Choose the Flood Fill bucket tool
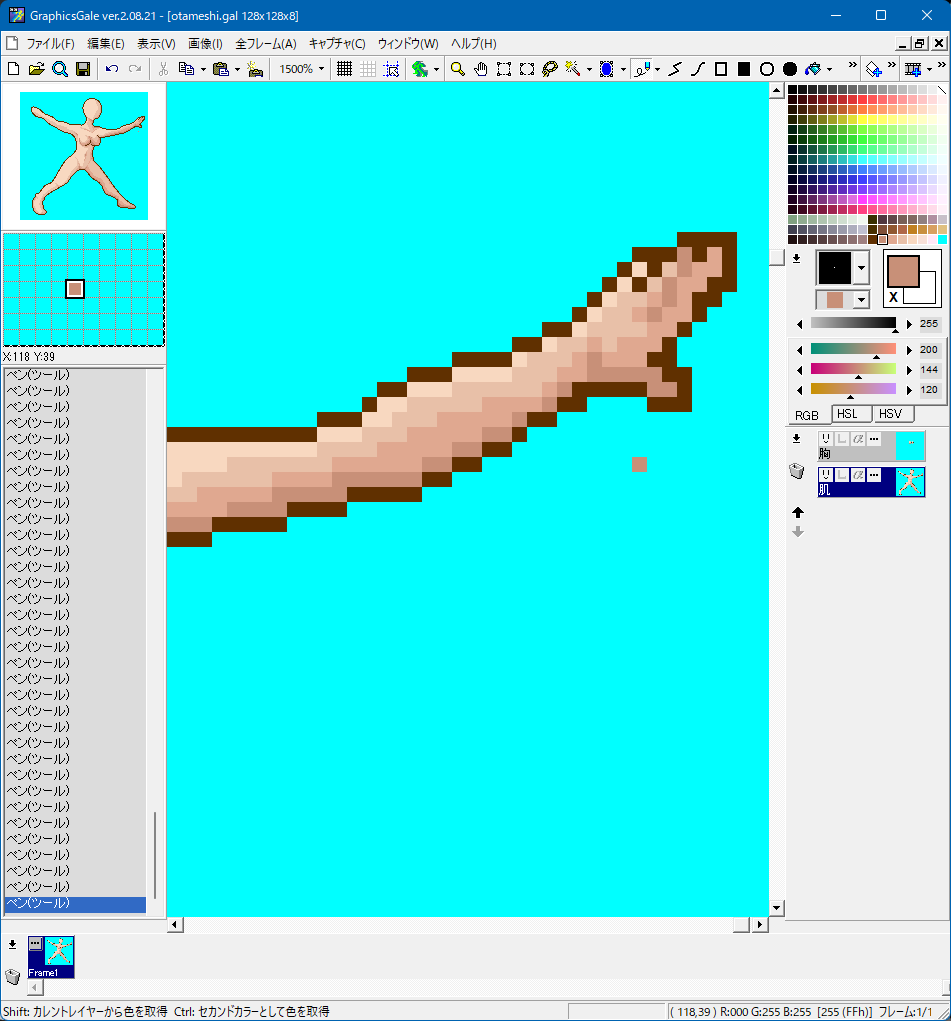Screen dimensions: 951x1021 click(x=813, y=69)
